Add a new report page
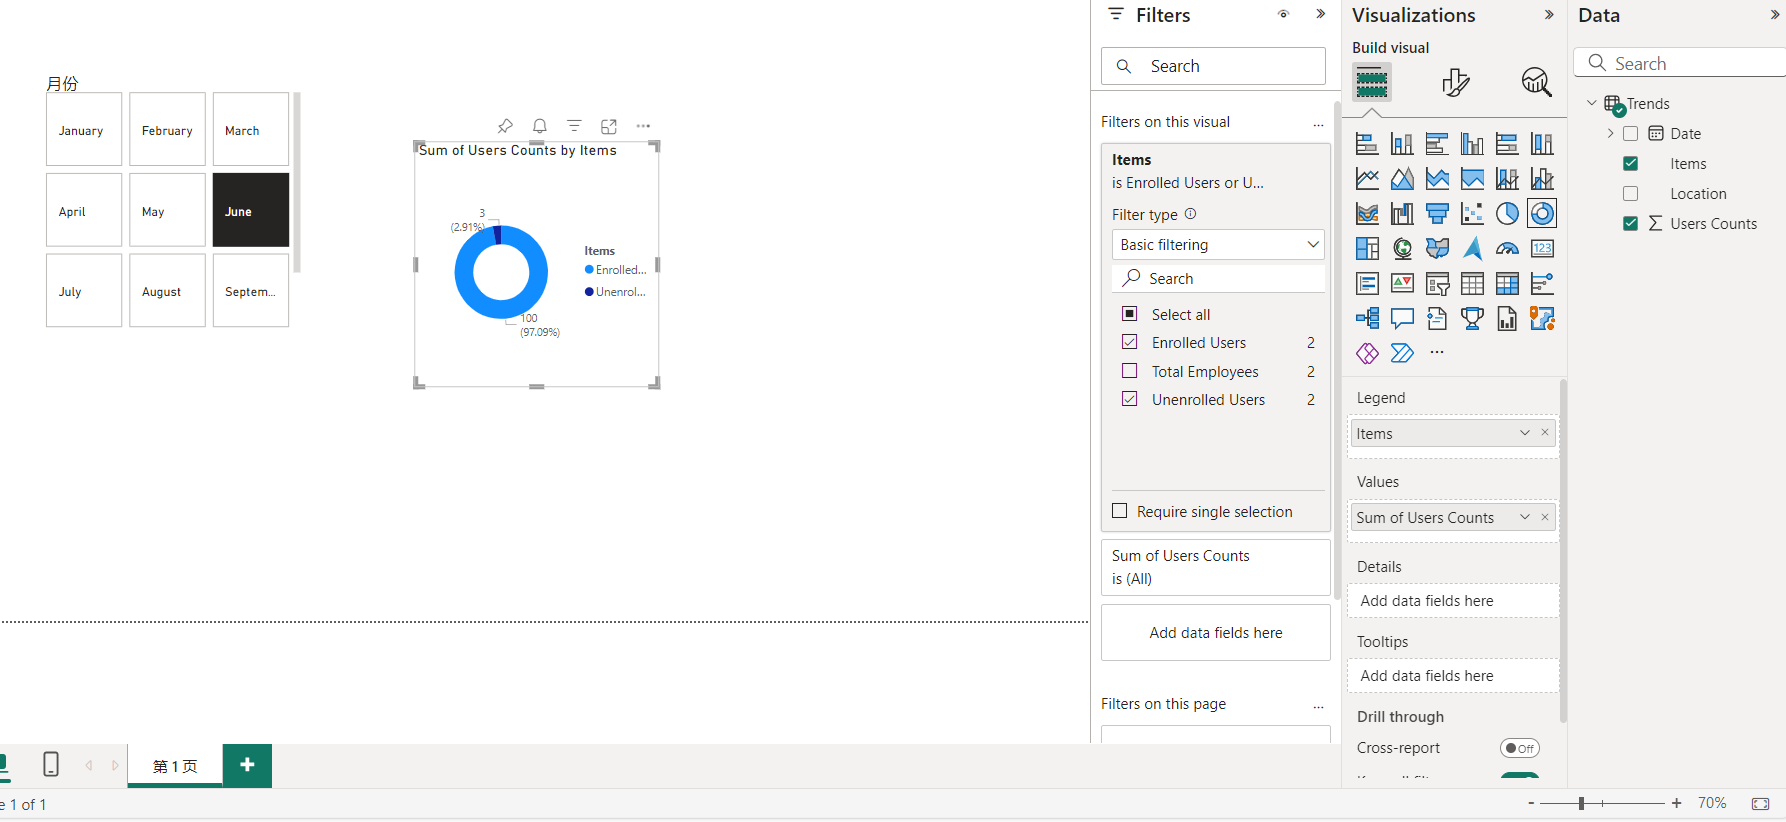The height and width of the screenshot is (822, 1786). coord(247,765)
